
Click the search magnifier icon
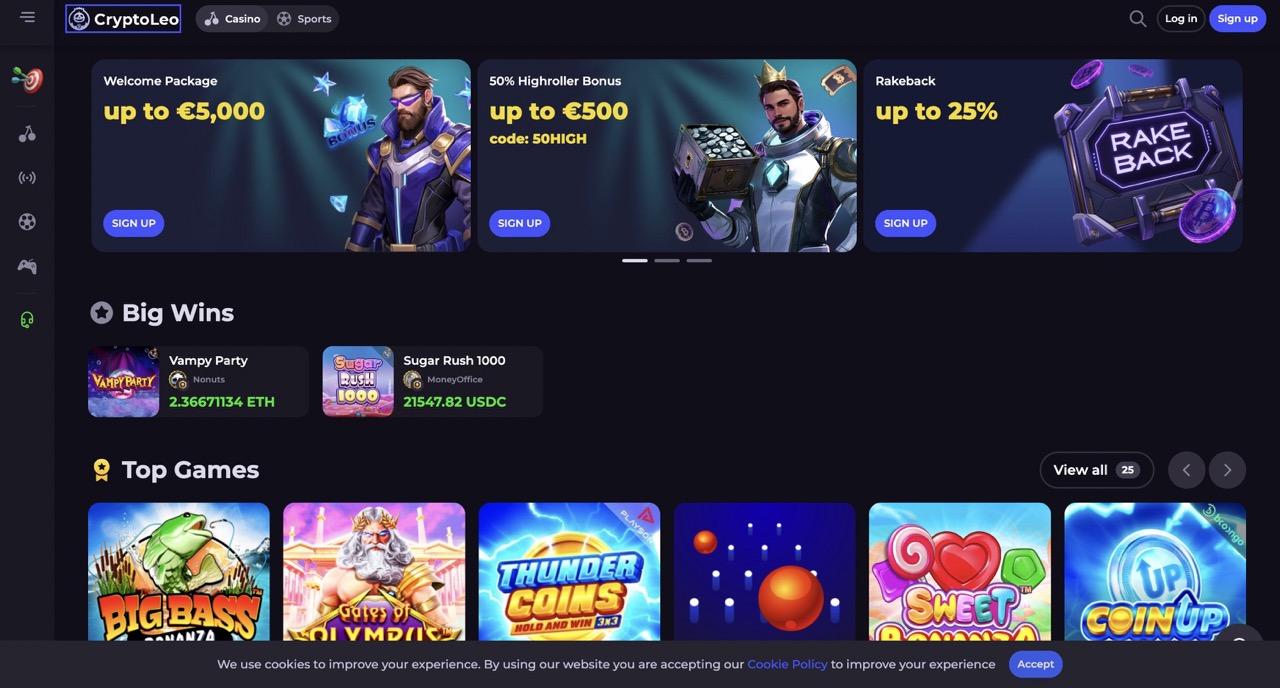tap(1137, 18)
